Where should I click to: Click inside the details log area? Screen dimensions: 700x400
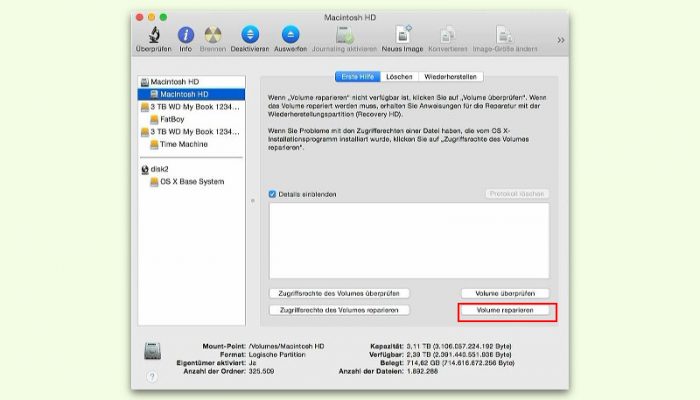(x=409, y=241)
